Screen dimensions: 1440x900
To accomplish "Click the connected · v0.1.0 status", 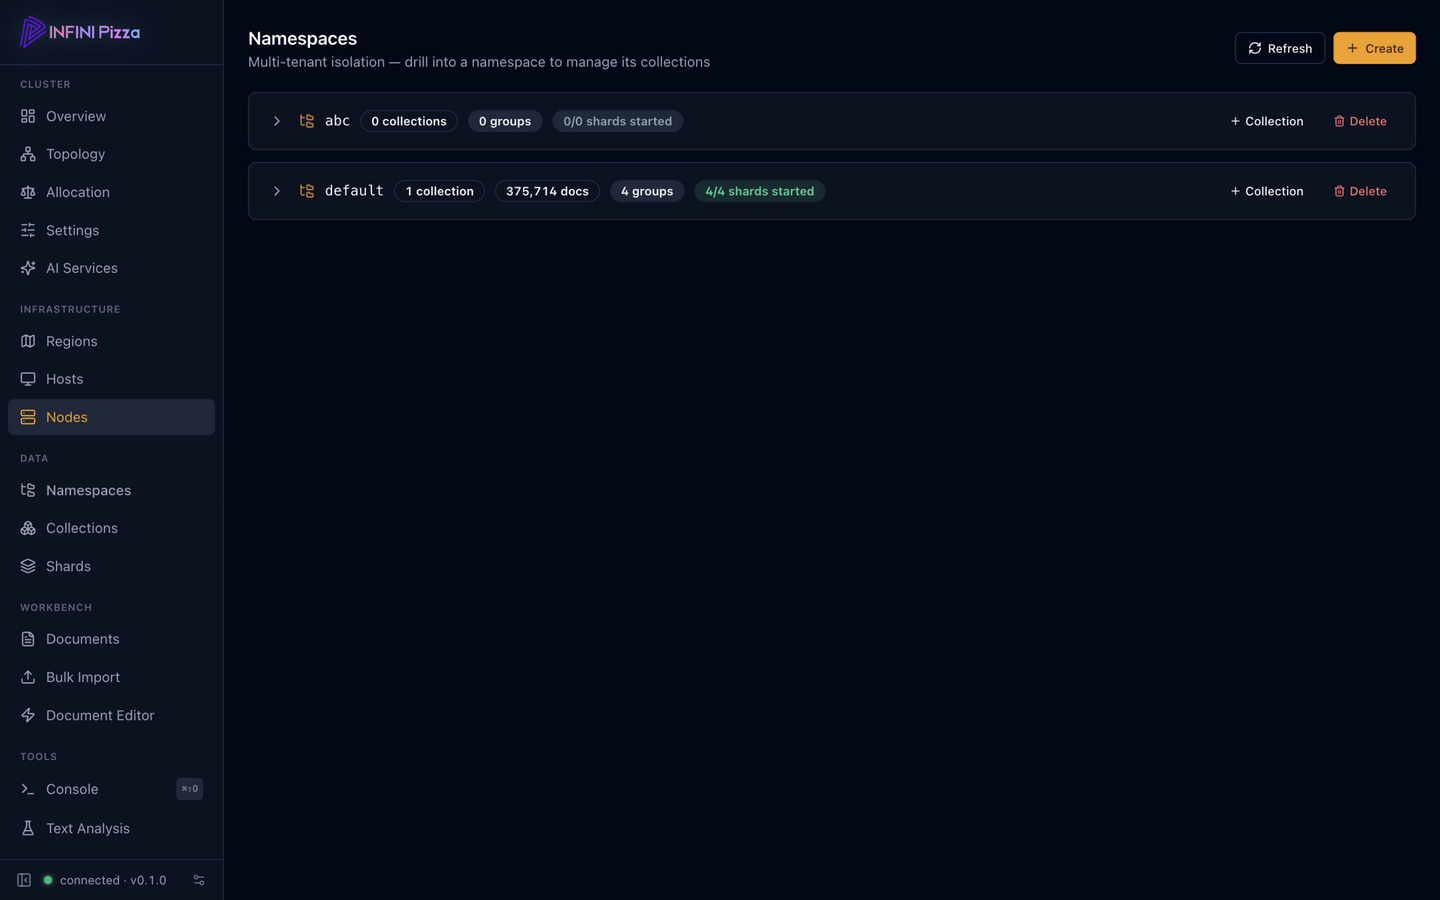I will [x=104, y=880].
